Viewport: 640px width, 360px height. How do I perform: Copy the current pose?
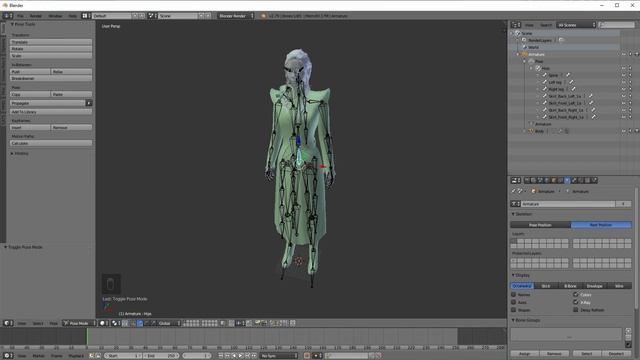(30, 94)
